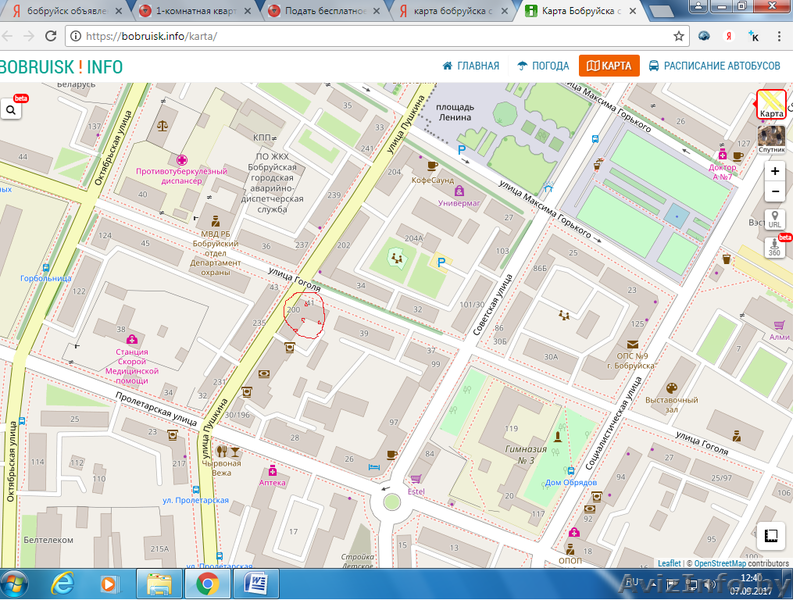Open the Yandex extension popup
This screenshot has width=800, height=600.
(730, 36)
